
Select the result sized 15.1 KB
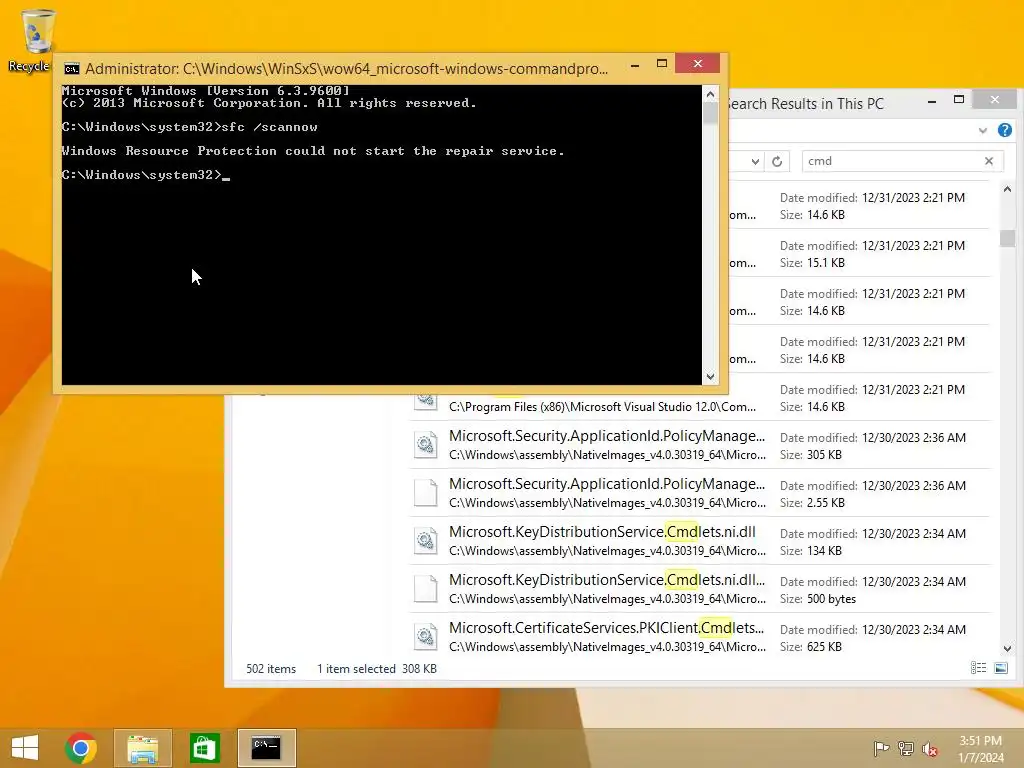pyautogui.click(x=859, y=253)
